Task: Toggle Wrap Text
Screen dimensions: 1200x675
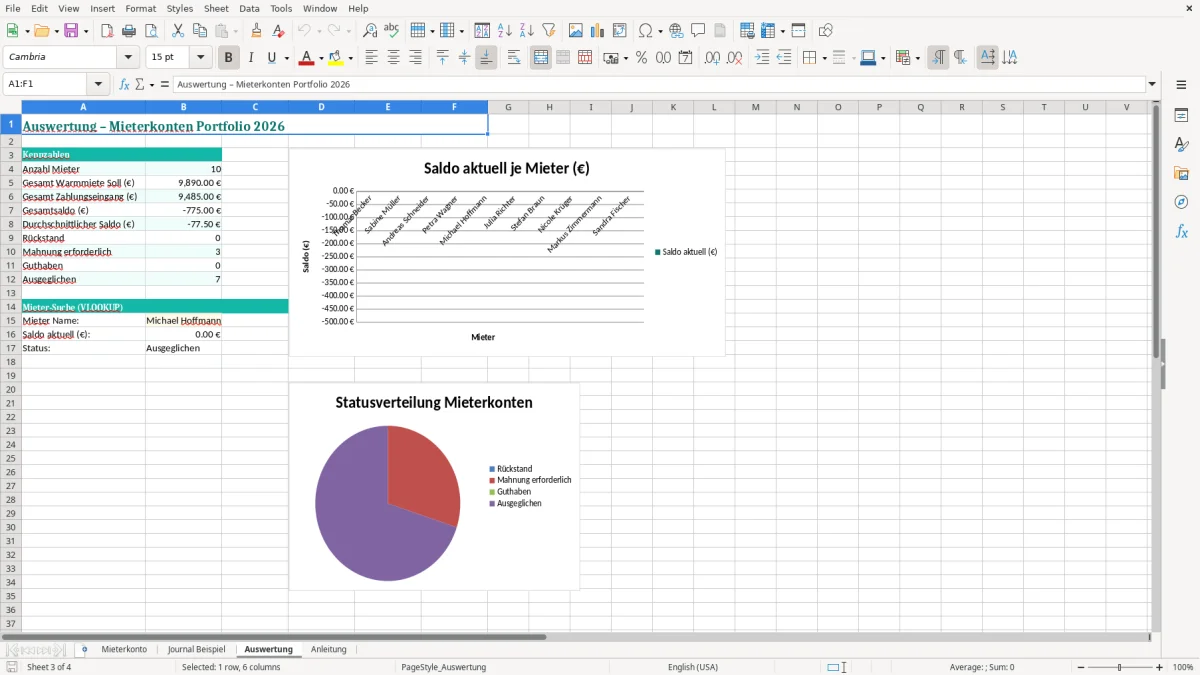Action: coord(514,58)
